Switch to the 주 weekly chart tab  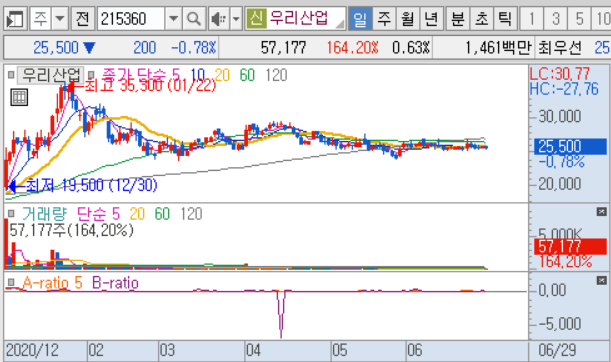pos(384,18)
